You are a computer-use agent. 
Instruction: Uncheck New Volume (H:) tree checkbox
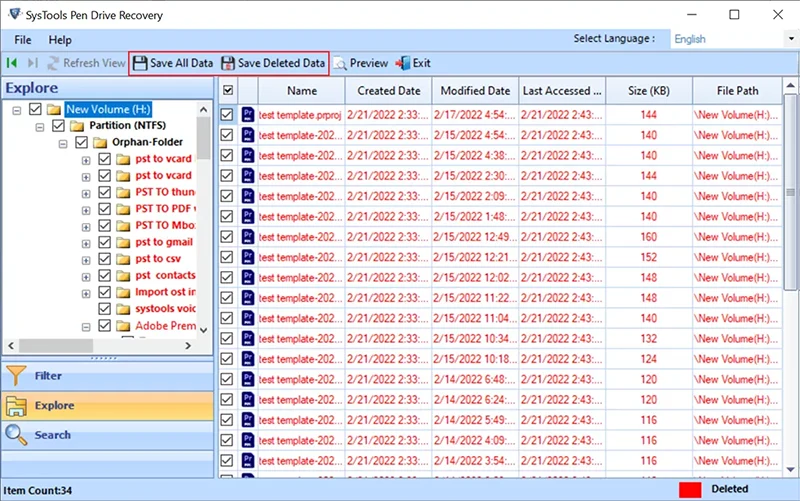(x=35, y=109)
